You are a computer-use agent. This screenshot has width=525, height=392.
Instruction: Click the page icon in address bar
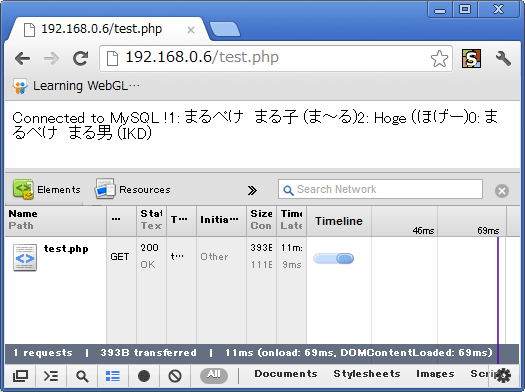coord(112,59)
